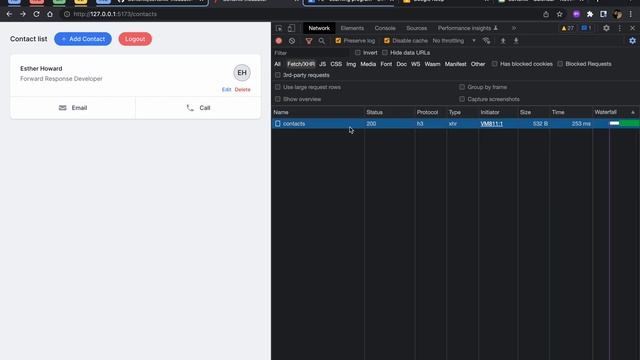The image size is (640, 360).
Task: Toggle the network filter funnel icon
Action: pyautogui.click(x=309, y=41)
